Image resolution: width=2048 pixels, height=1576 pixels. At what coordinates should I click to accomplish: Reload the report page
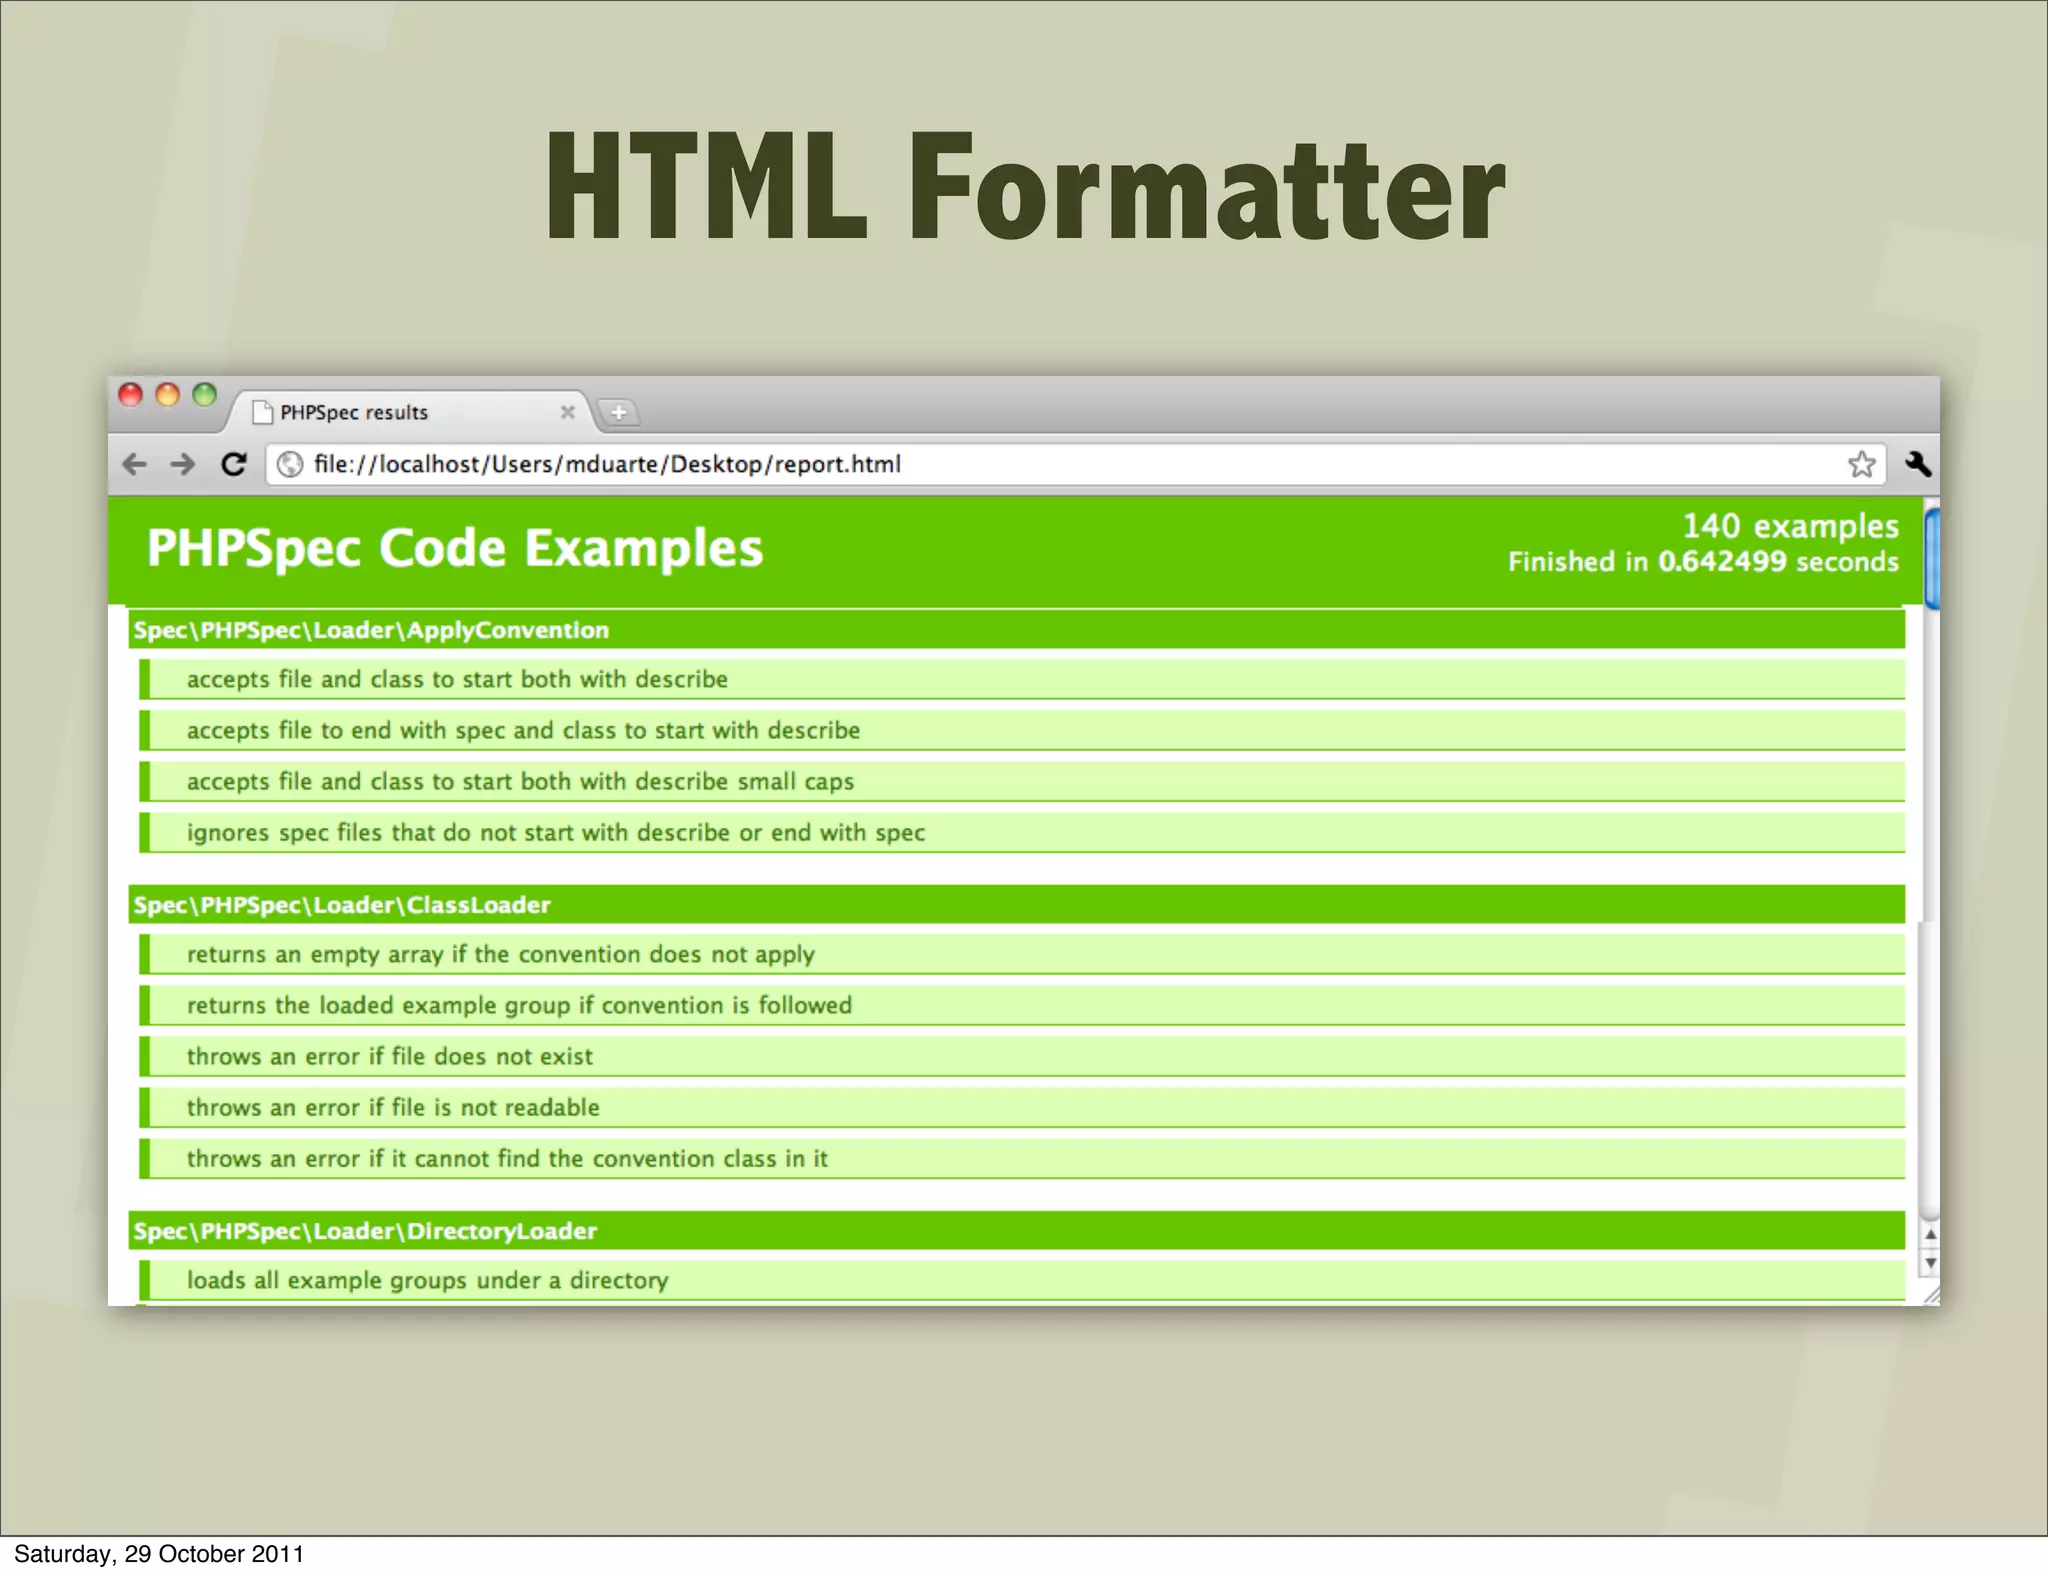[x=234, y=464]
